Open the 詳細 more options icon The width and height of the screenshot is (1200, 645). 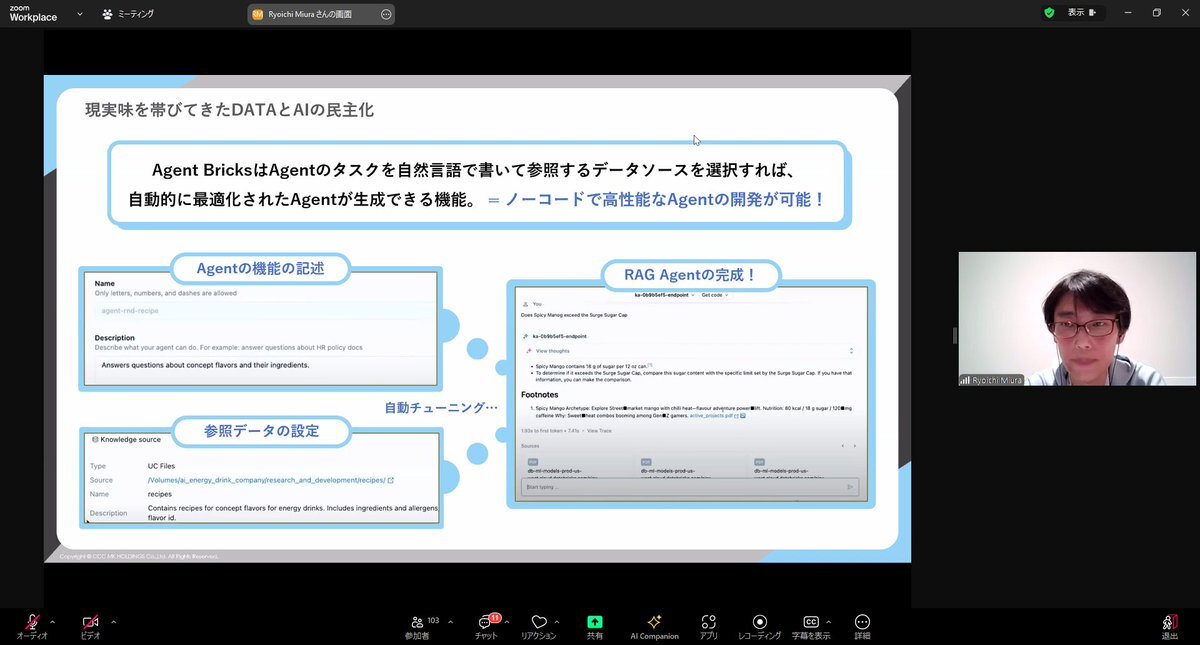(x=862, y=622)
